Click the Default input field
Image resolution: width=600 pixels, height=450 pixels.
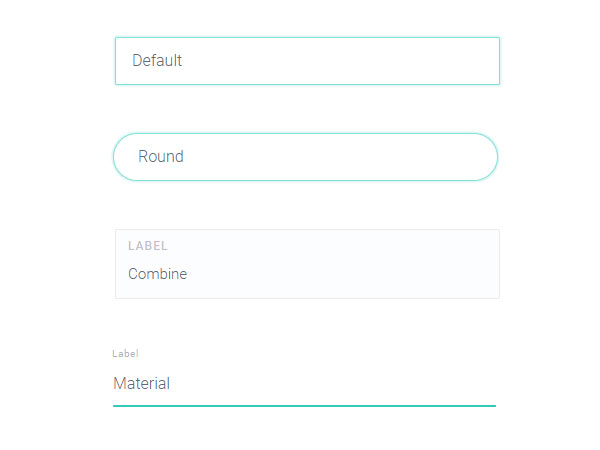click(307, 61)
